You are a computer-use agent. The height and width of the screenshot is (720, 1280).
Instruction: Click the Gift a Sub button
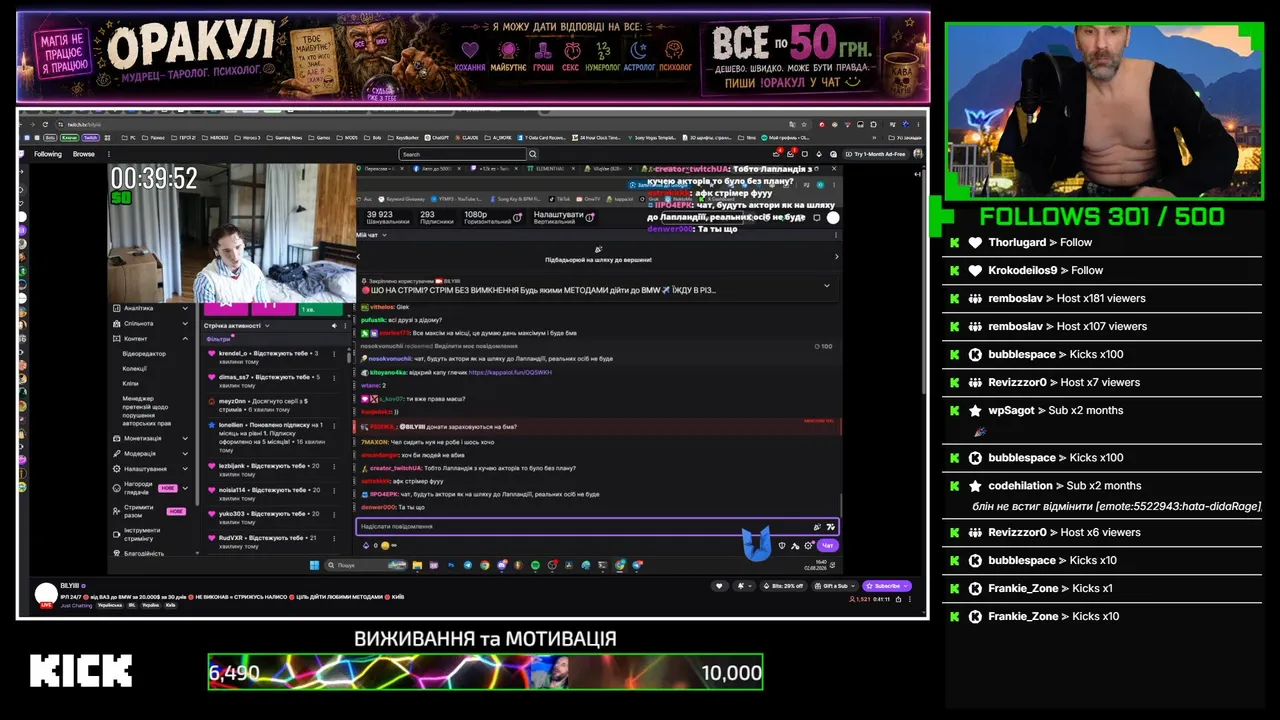click(837, 586)
